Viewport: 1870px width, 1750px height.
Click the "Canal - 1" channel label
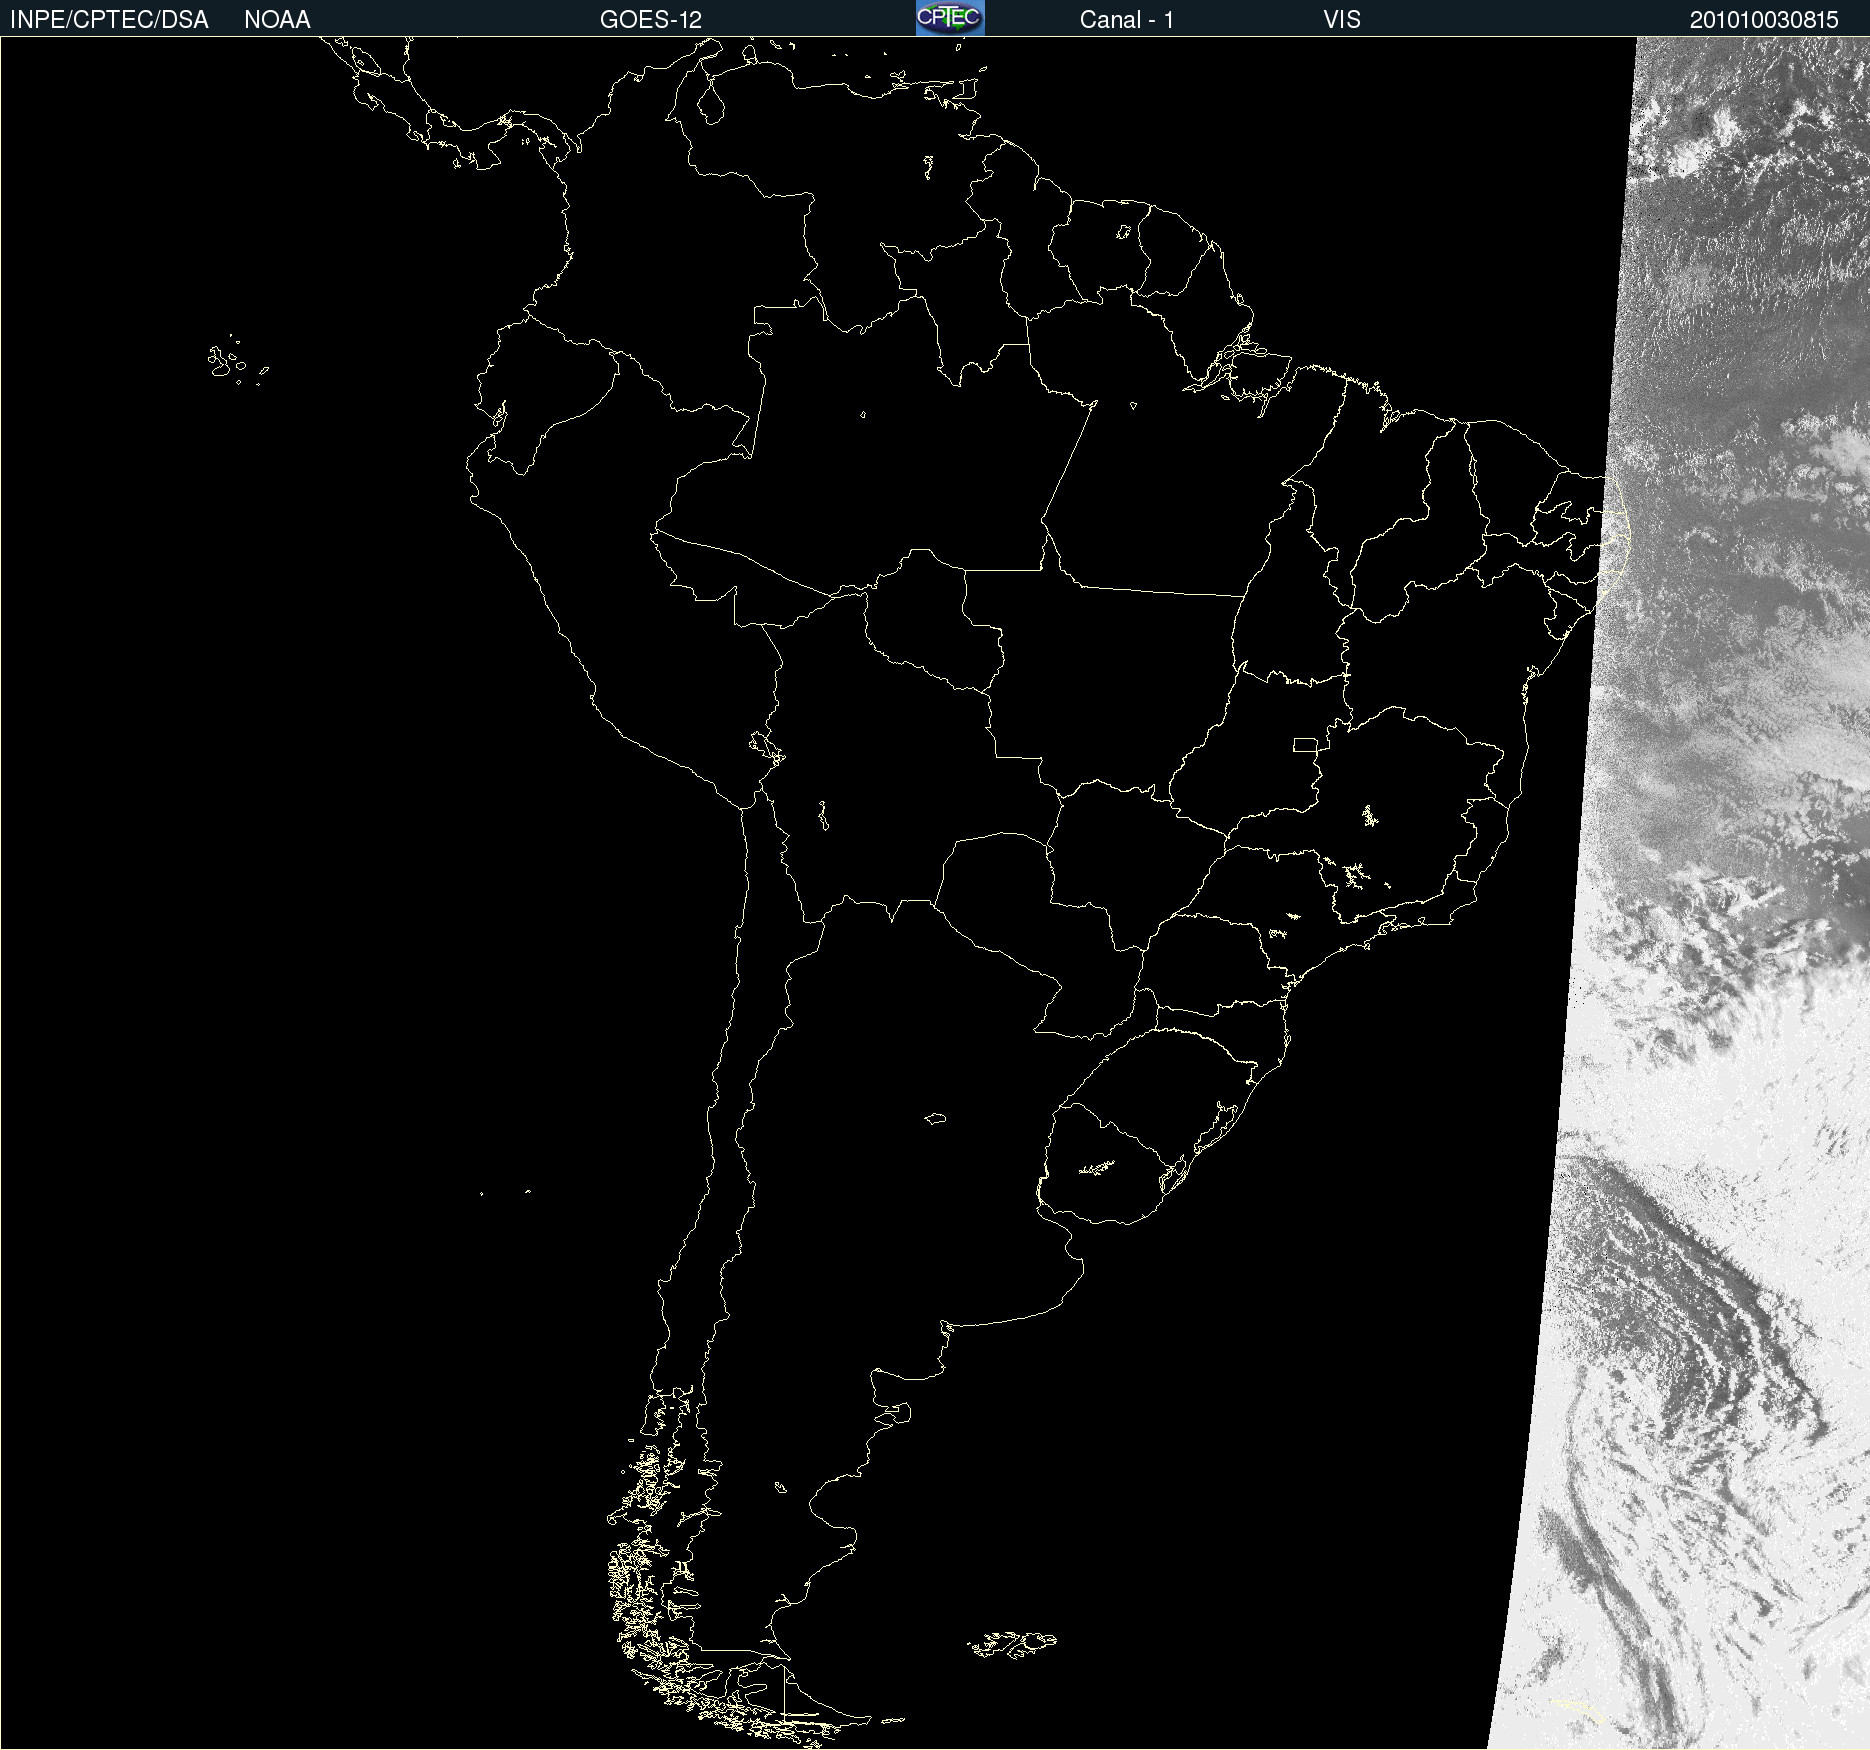click(1127, 20)
